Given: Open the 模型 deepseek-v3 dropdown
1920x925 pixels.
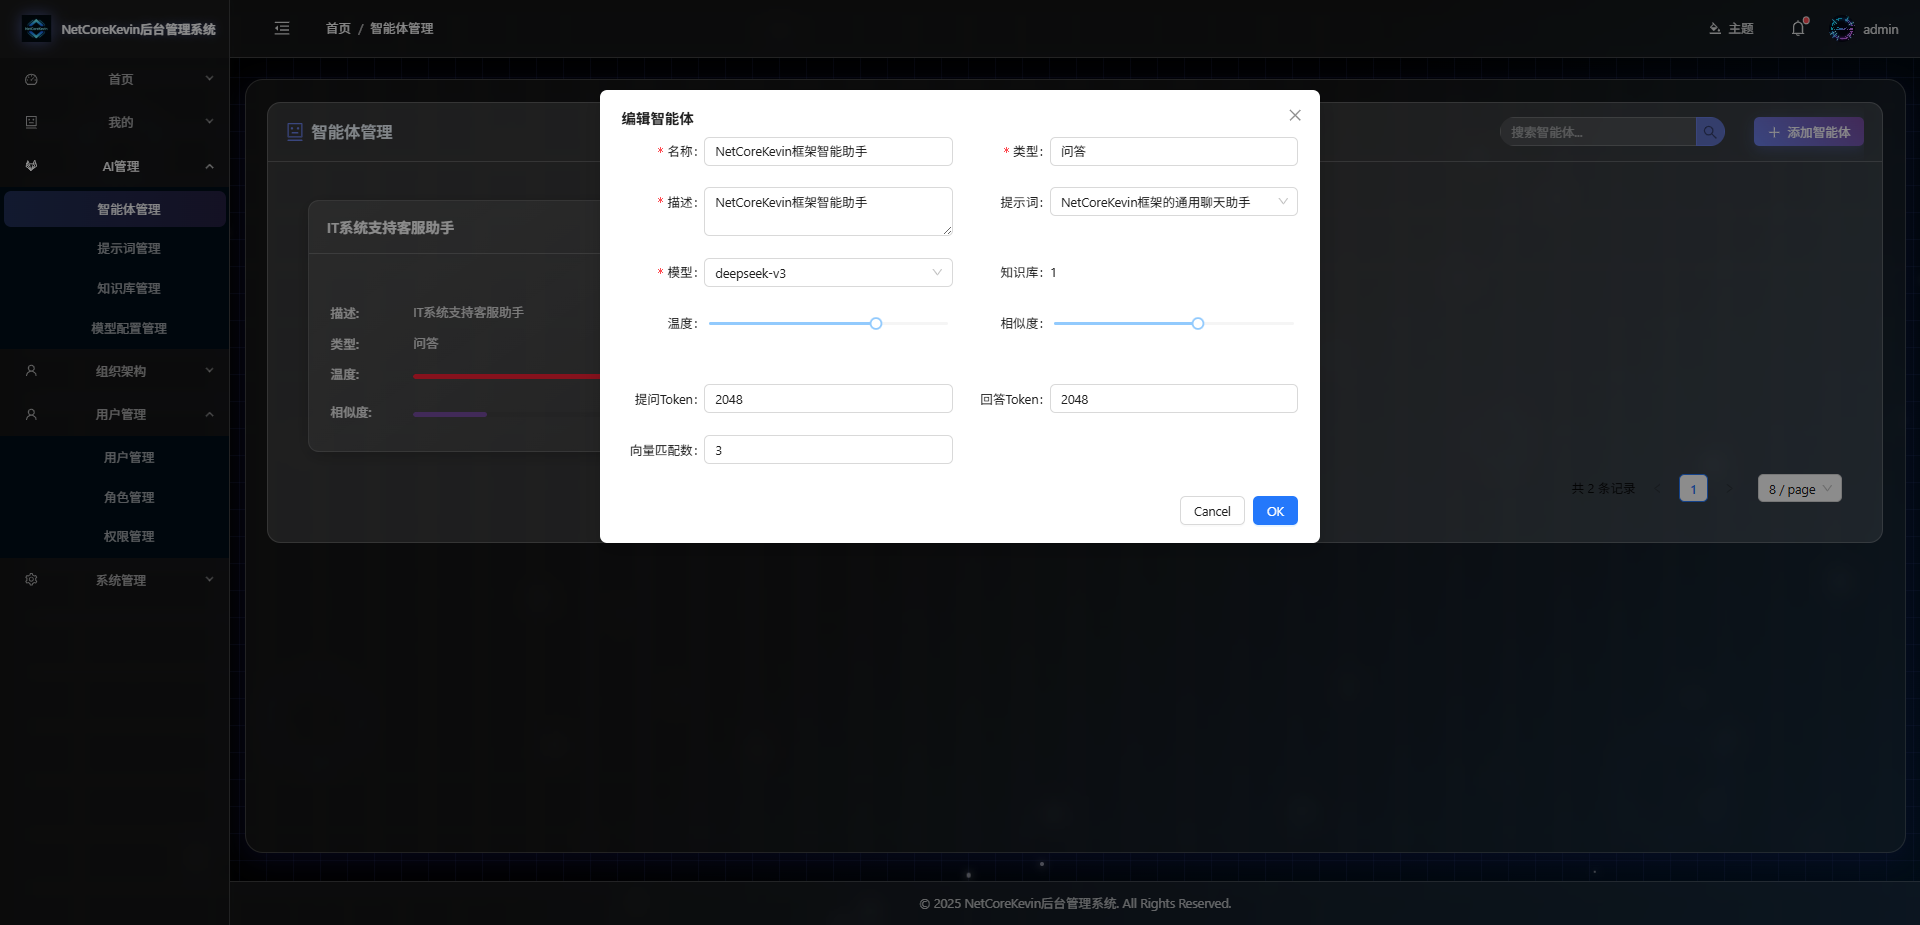Looking at the screenshot, I should tap(828, 273).
